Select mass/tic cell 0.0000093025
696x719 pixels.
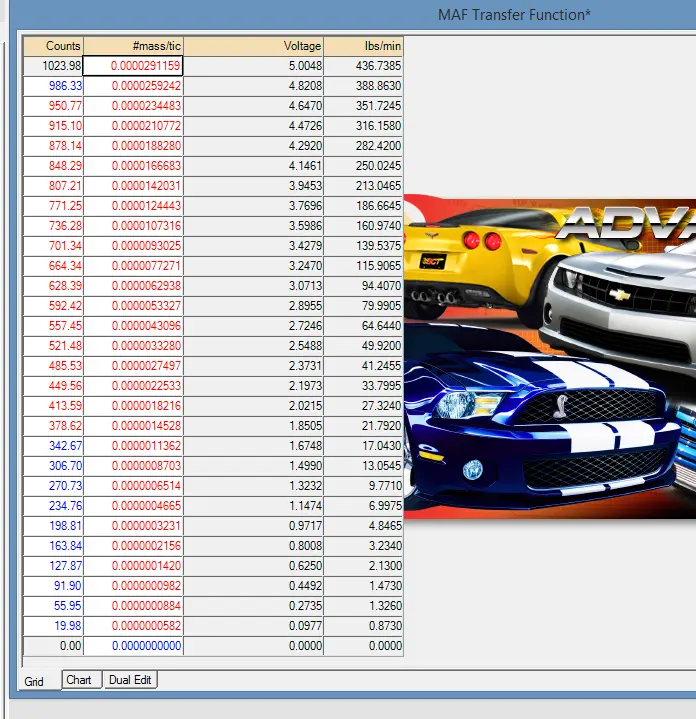click(x=133, y=246)
